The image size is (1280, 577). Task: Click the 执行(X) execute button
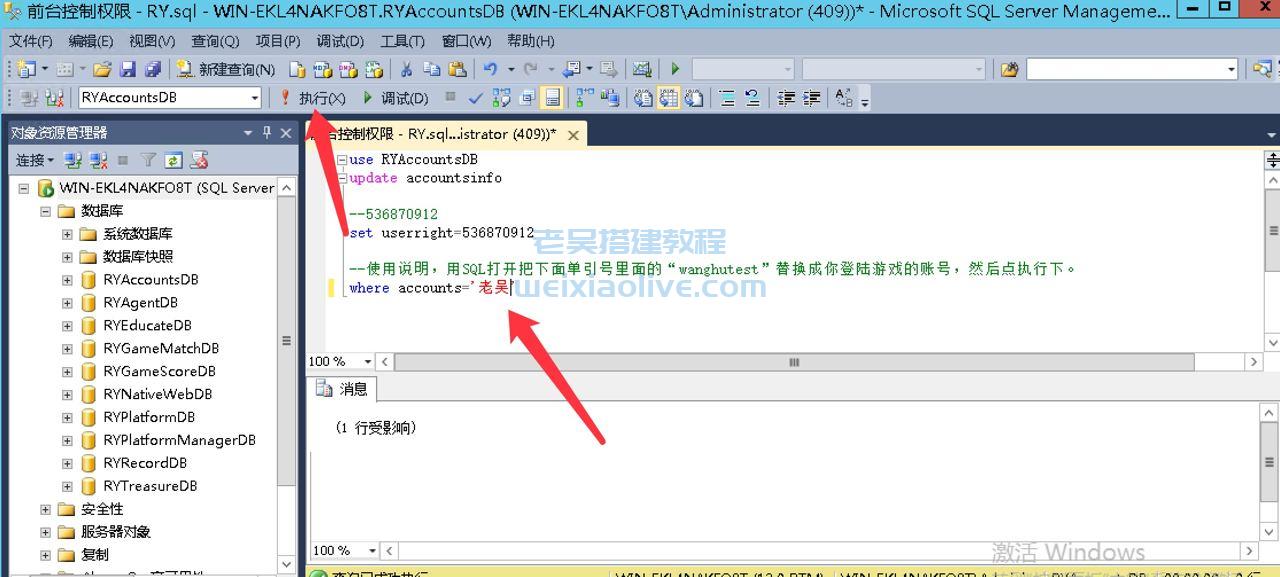pos(313,98)
